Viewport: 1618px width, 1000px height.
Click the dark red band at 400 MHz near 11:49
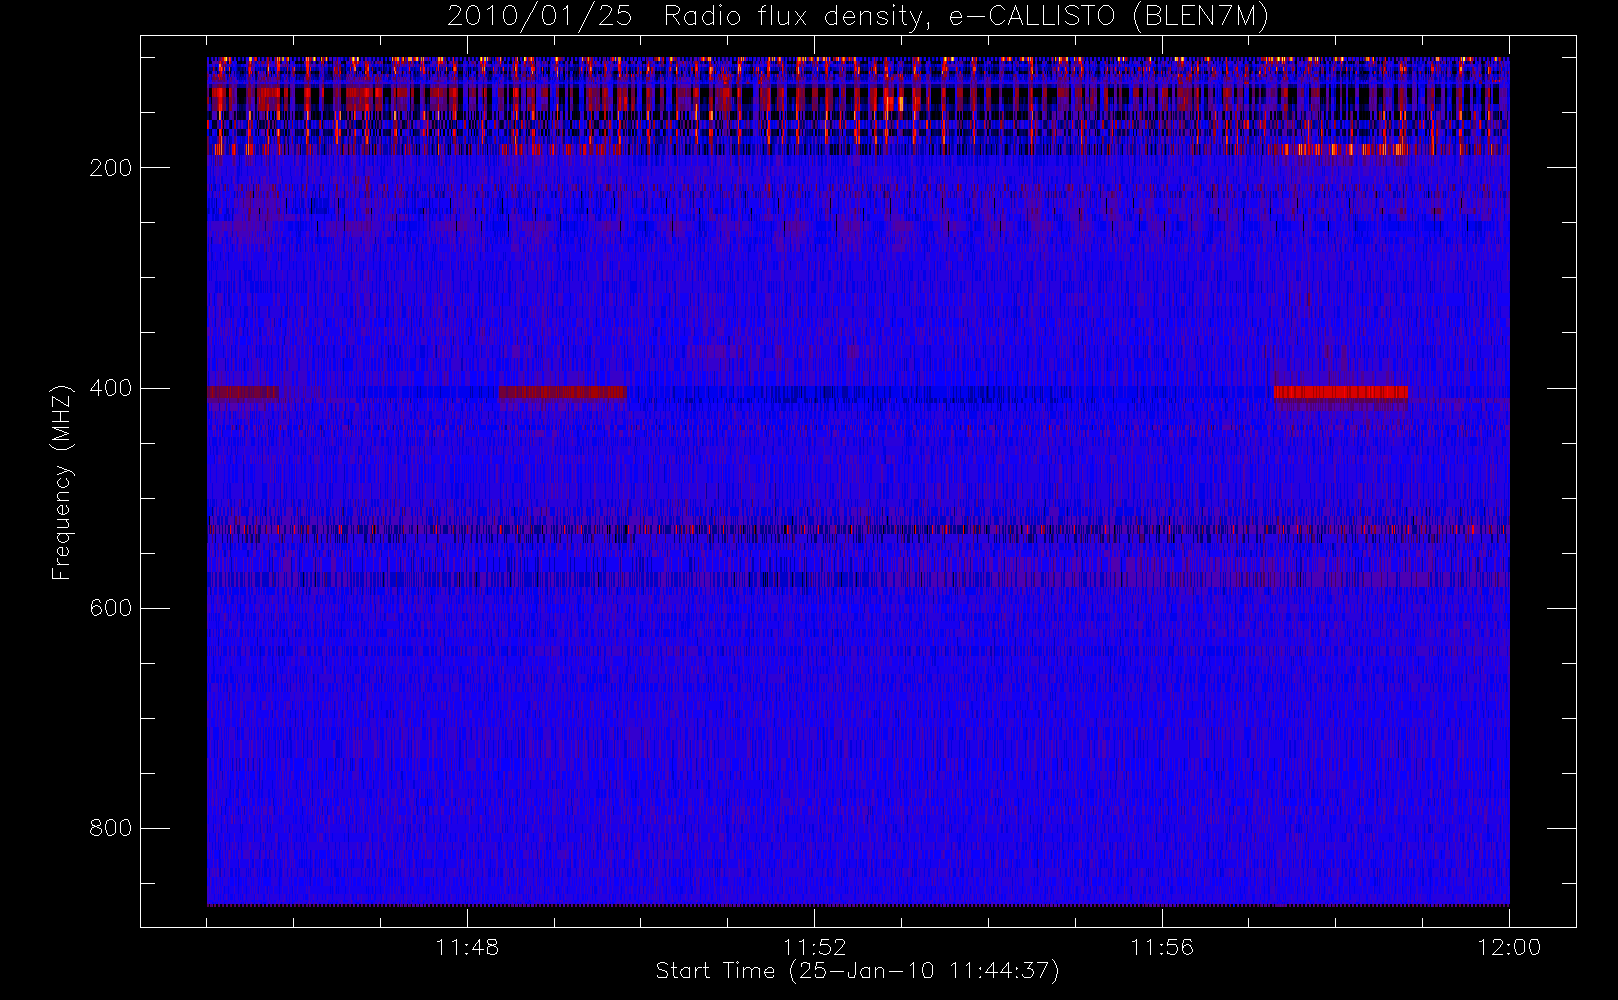(563, 392)
